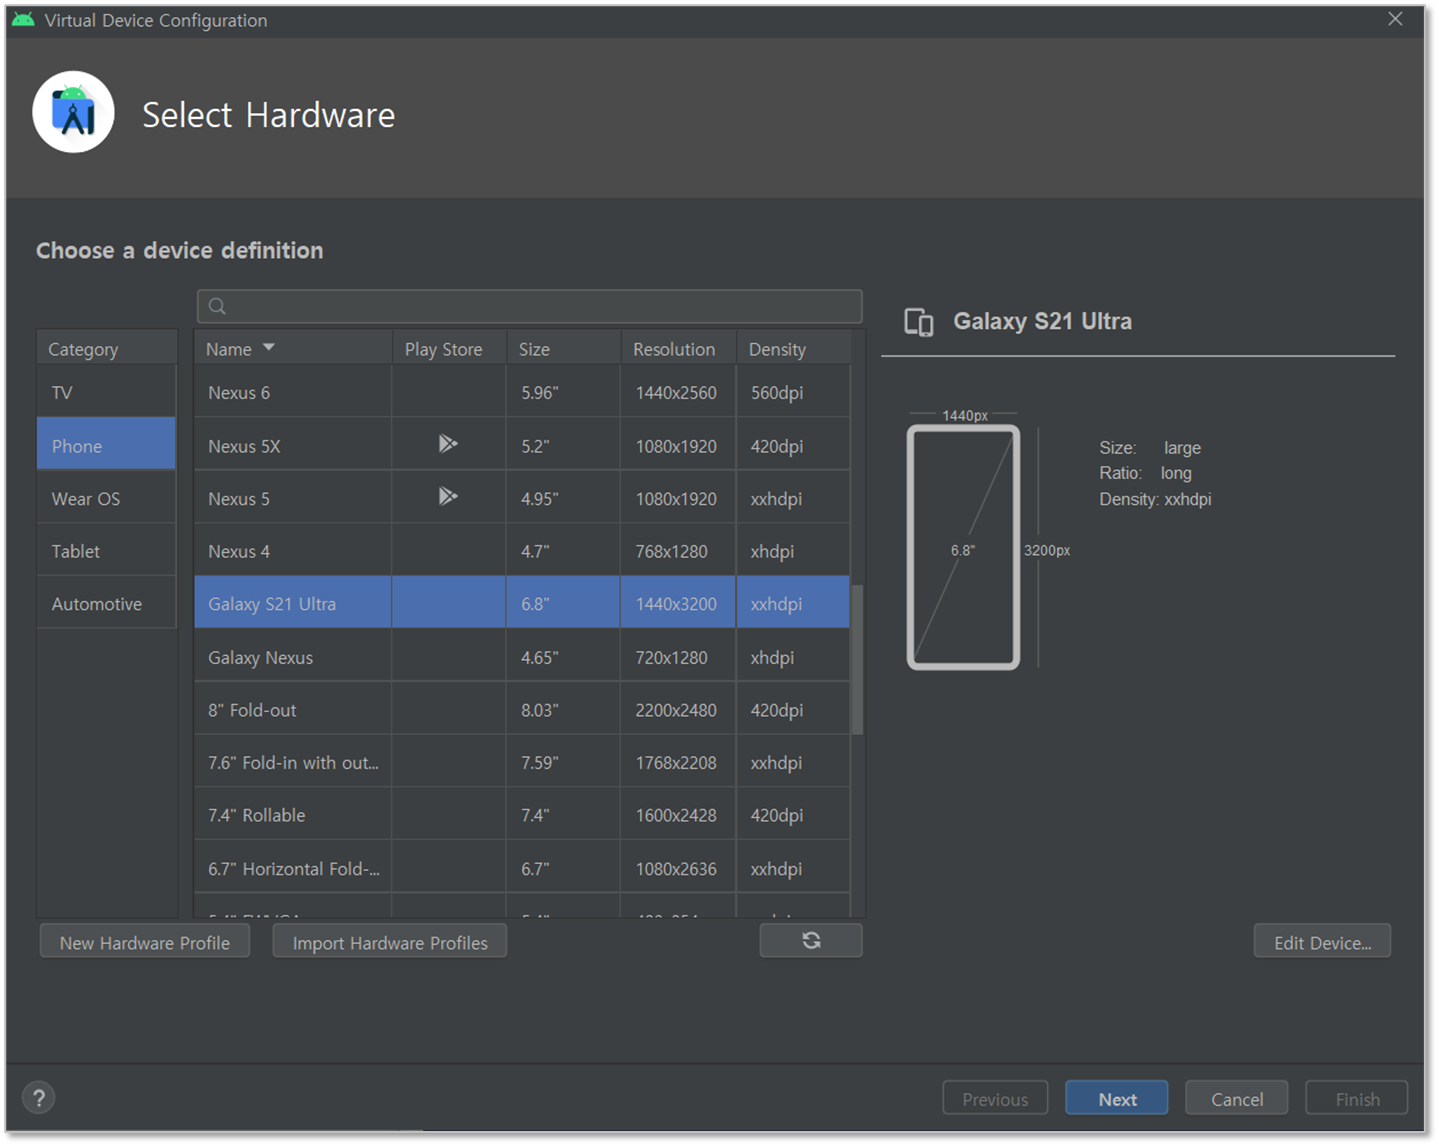Screen dimensions: 1439x1146
Task: Click the Android icon in title bar
Action: [x=23, y=20]
